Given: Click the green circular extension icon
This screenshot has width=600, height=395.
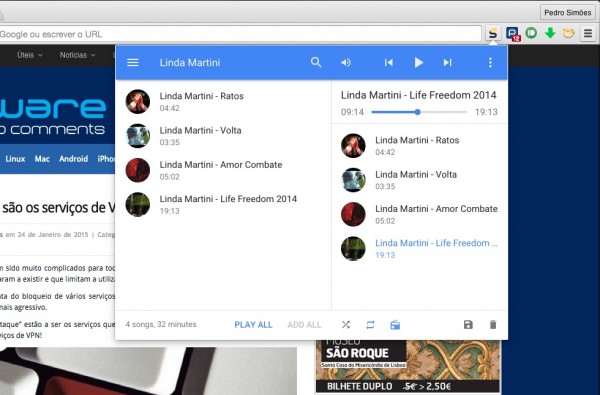Looking at the screenshot, I should 531,33.
